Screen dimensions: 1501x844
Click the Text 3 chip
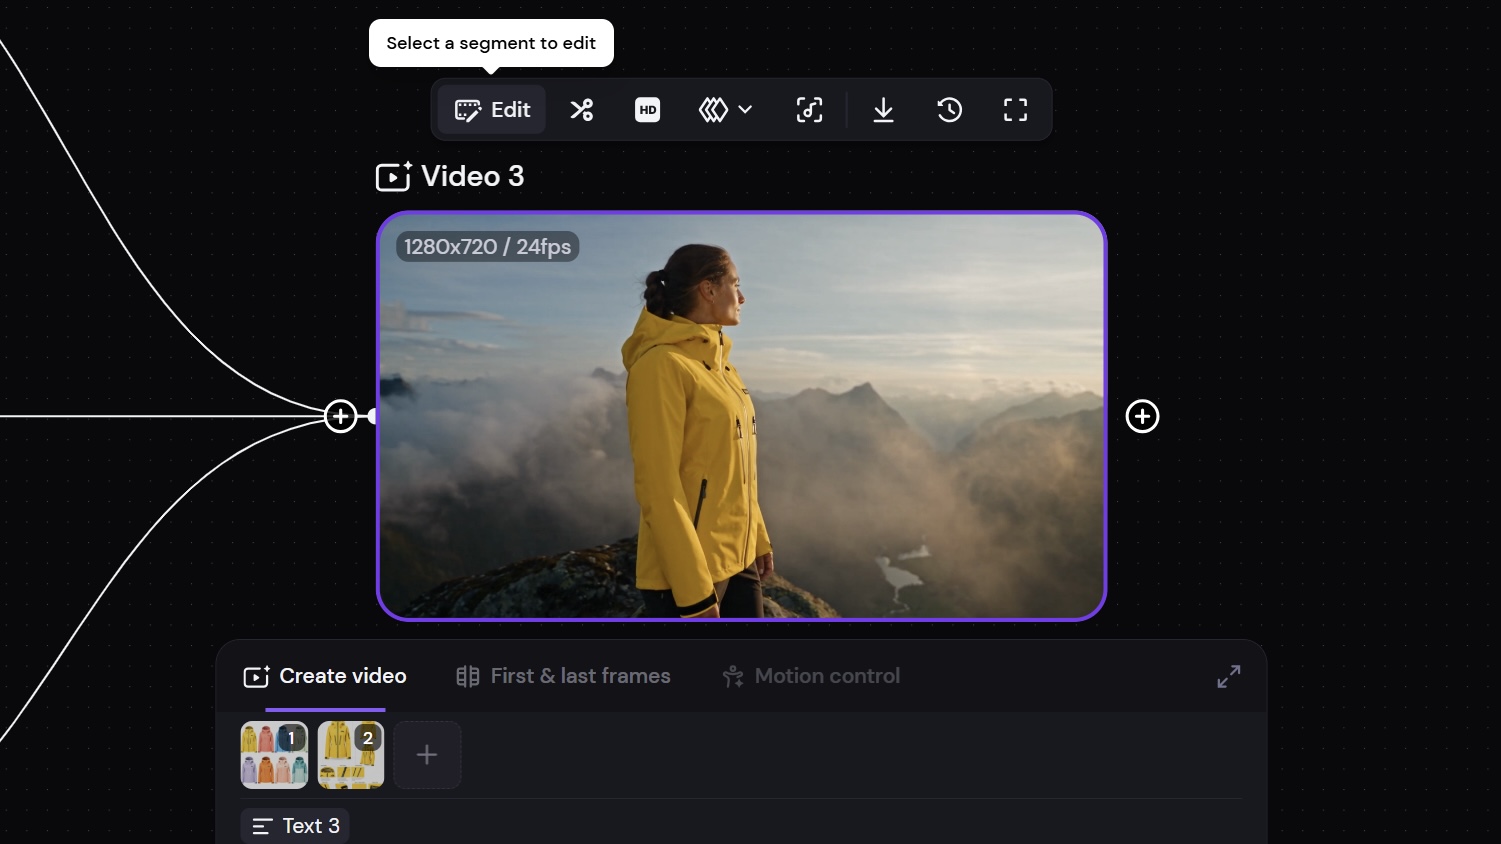click(295, 826)
